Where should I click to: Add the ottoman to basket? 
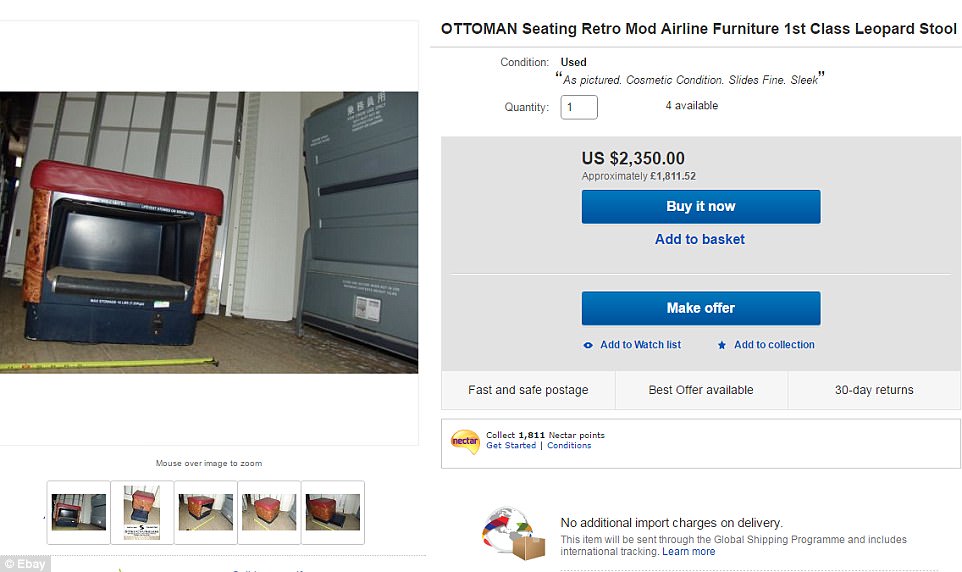(x=700, y=239)
